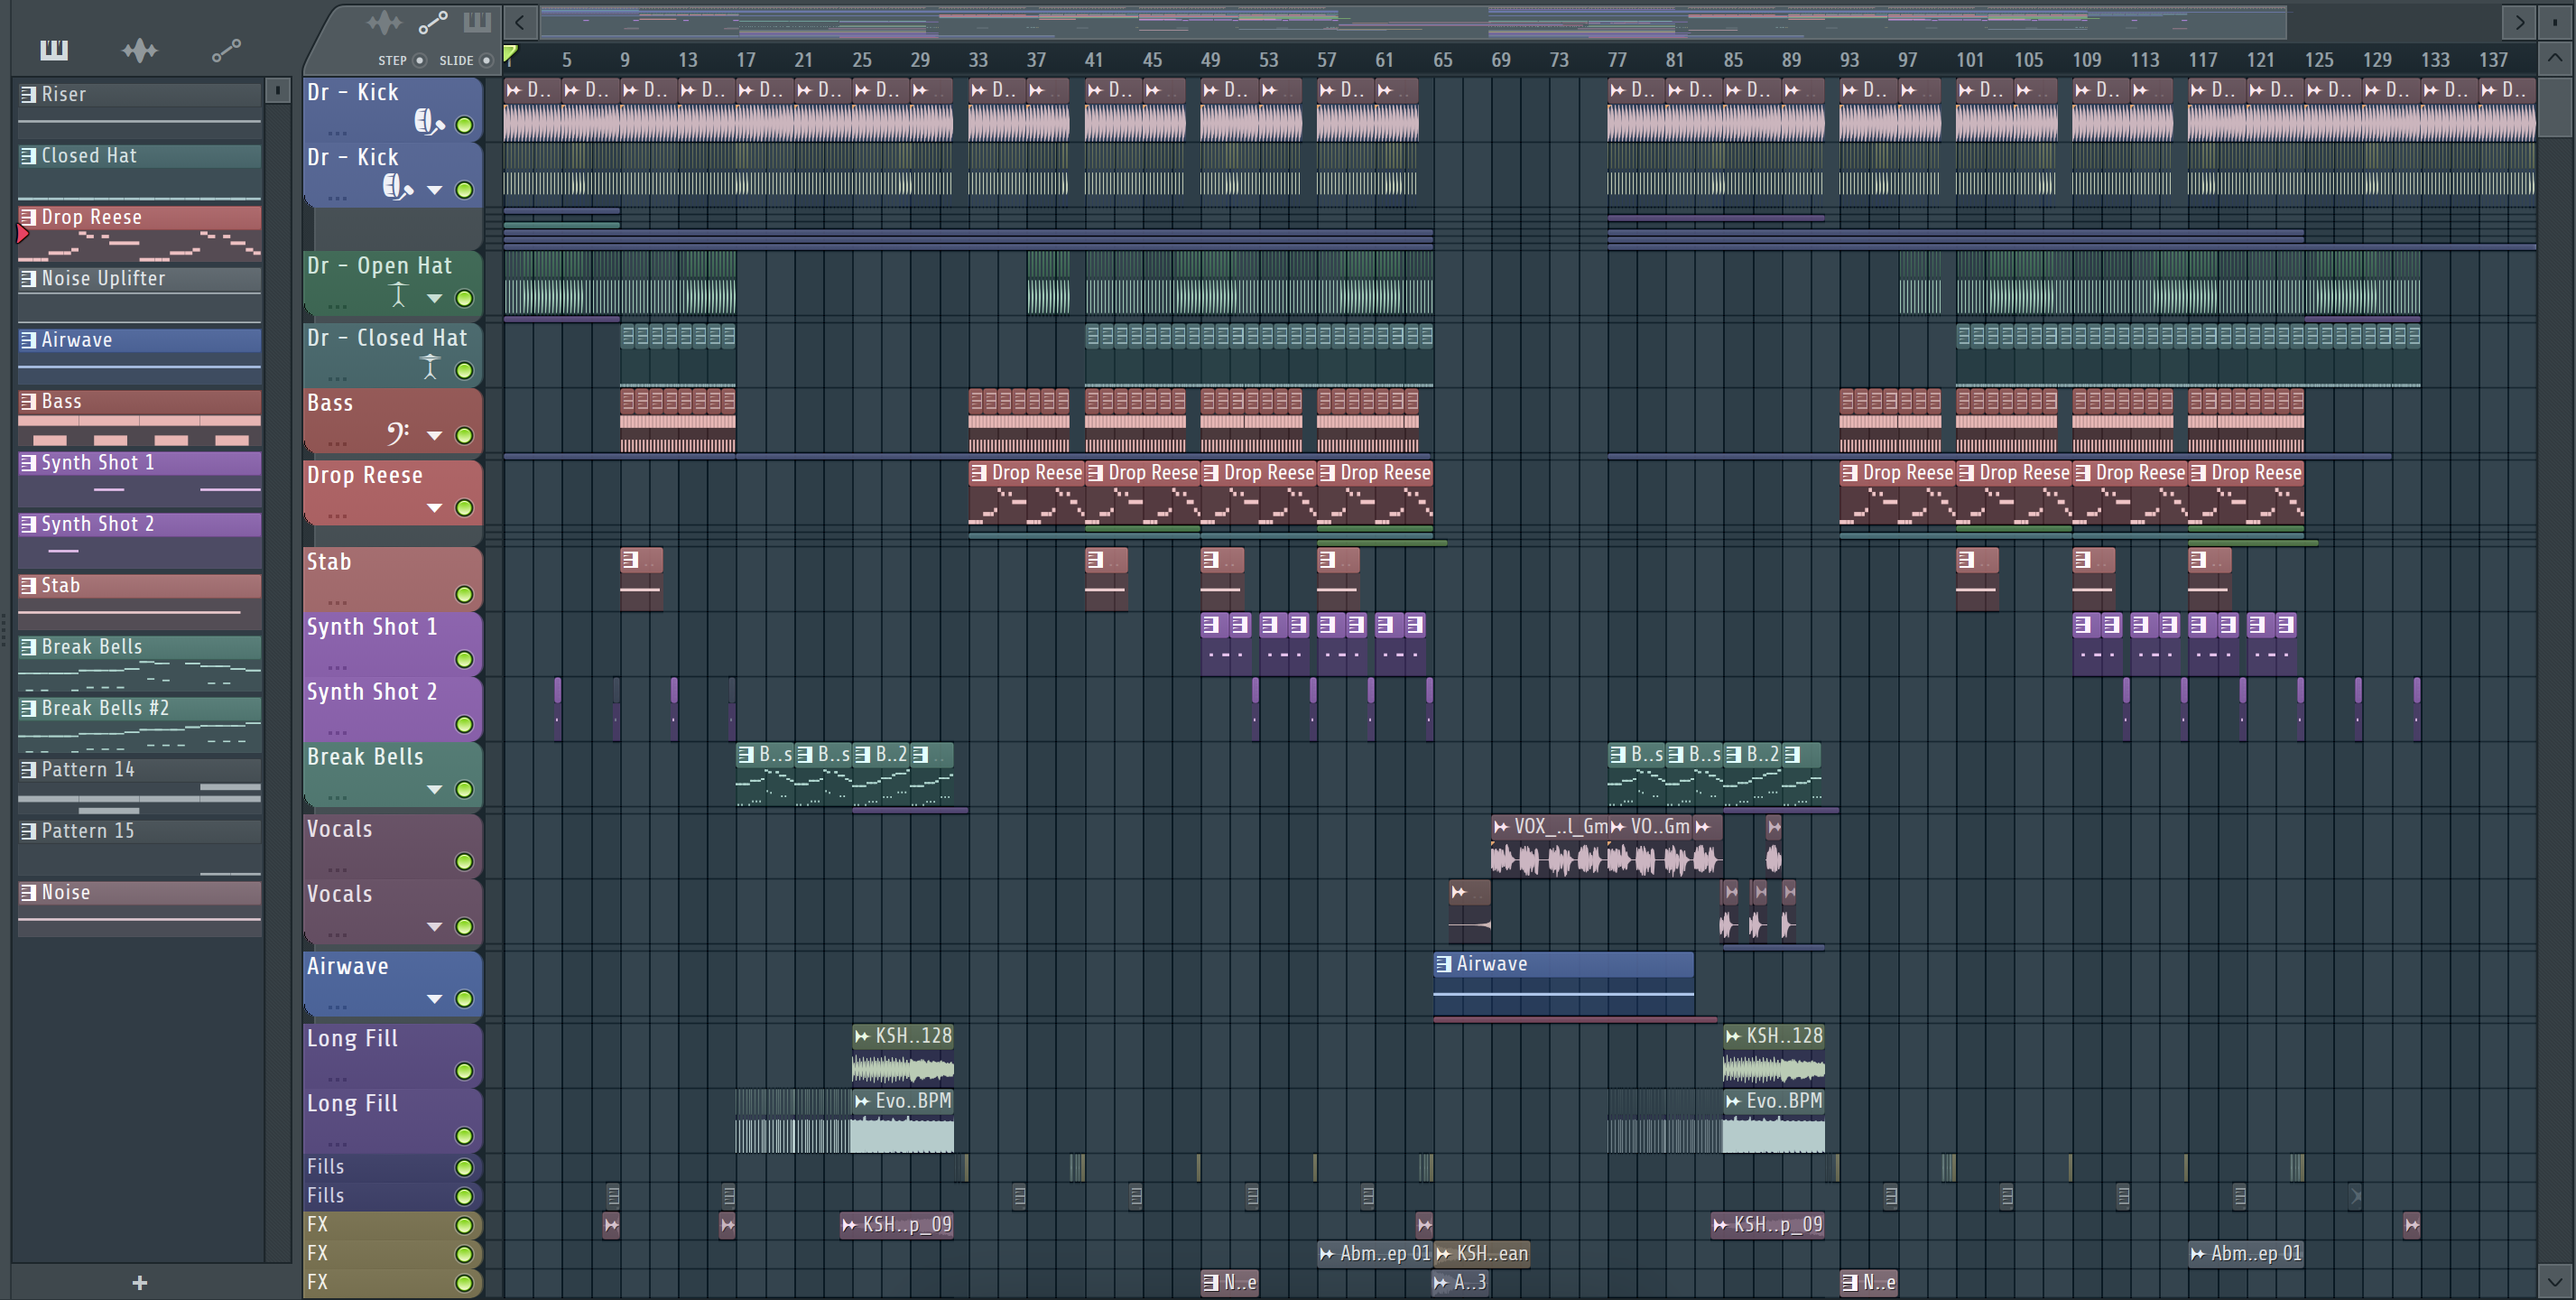The width and height of the screenshot is (2576, 1300).
Task: Show patterns in the picker panel
Action: (53, 49)
